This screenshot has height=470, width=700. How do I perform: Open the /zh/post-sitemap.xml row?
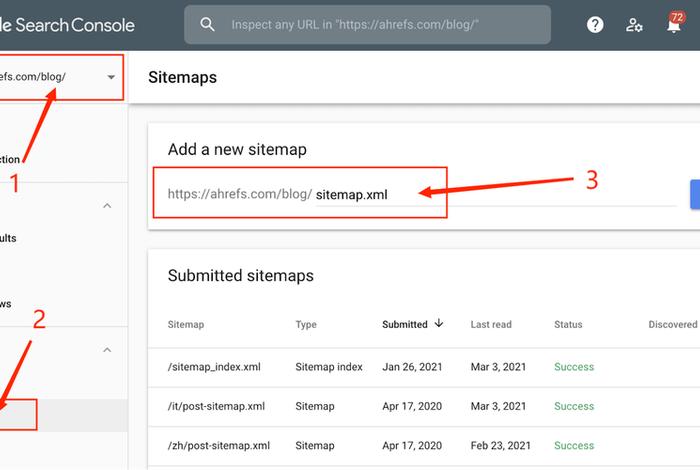424,446
